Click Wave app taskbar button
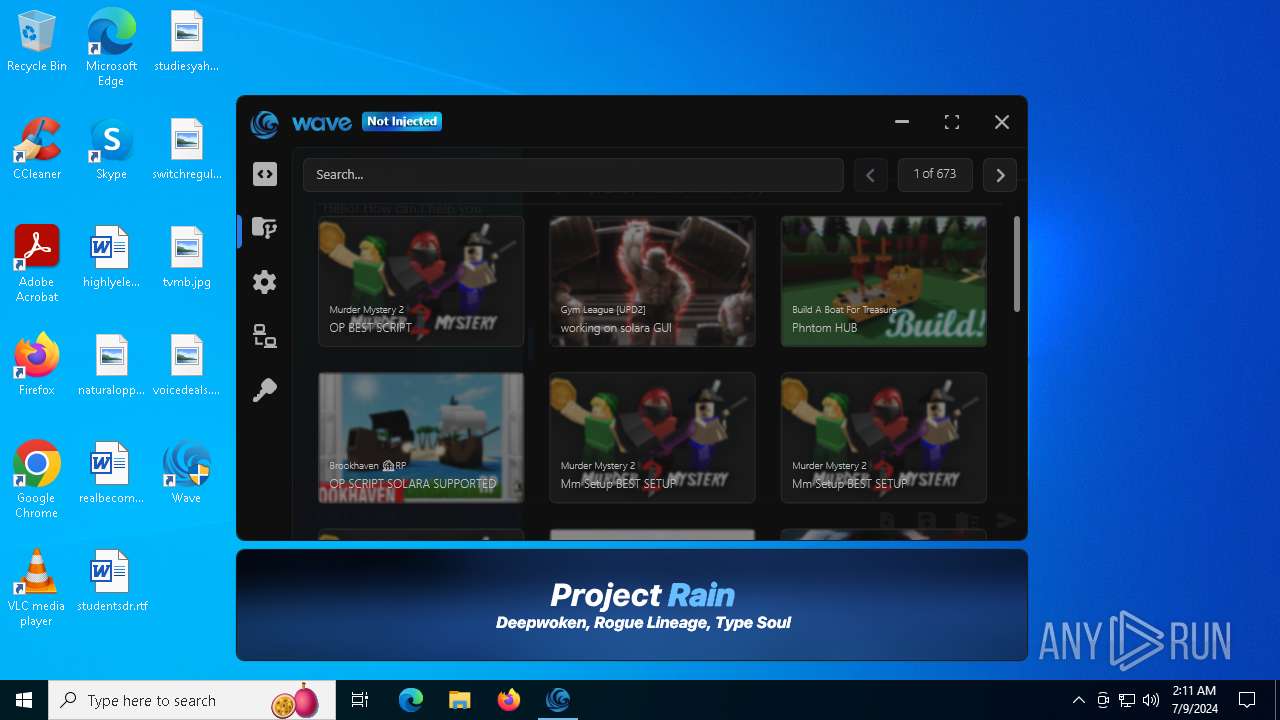 click(x=558, y=700)
